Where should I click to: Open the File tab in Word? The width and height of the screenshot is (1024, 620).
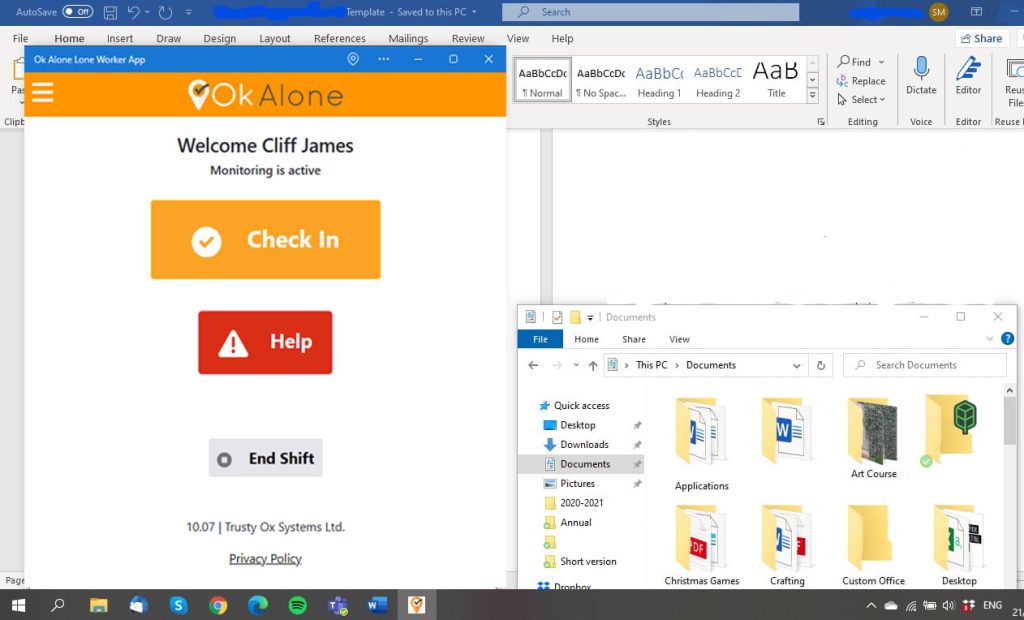click(20, 39)
